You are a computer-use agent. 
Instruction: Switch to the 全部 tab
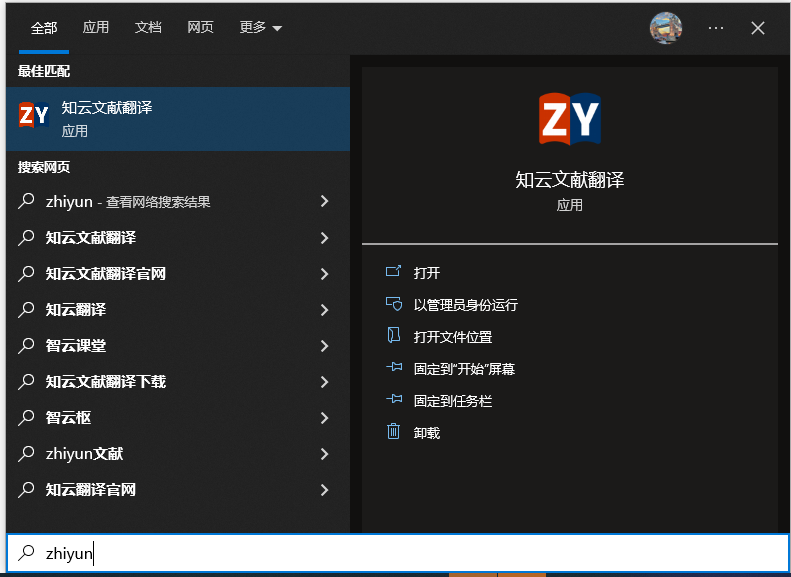point(44,28)
